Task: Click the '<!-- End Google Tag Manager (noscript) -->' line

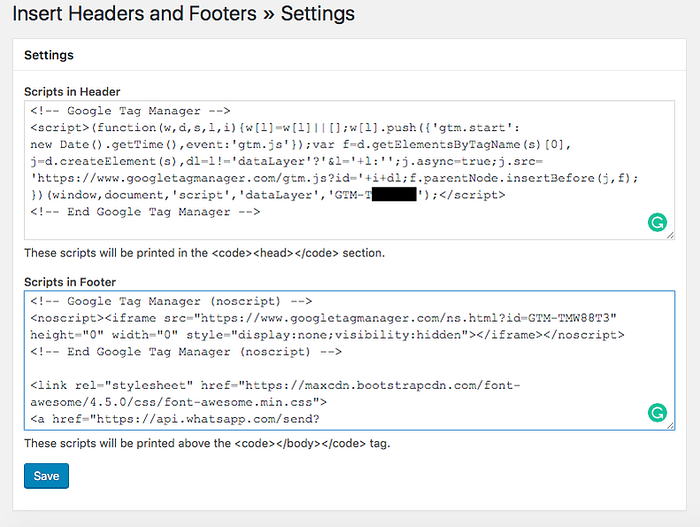Action: click(186, 352)
